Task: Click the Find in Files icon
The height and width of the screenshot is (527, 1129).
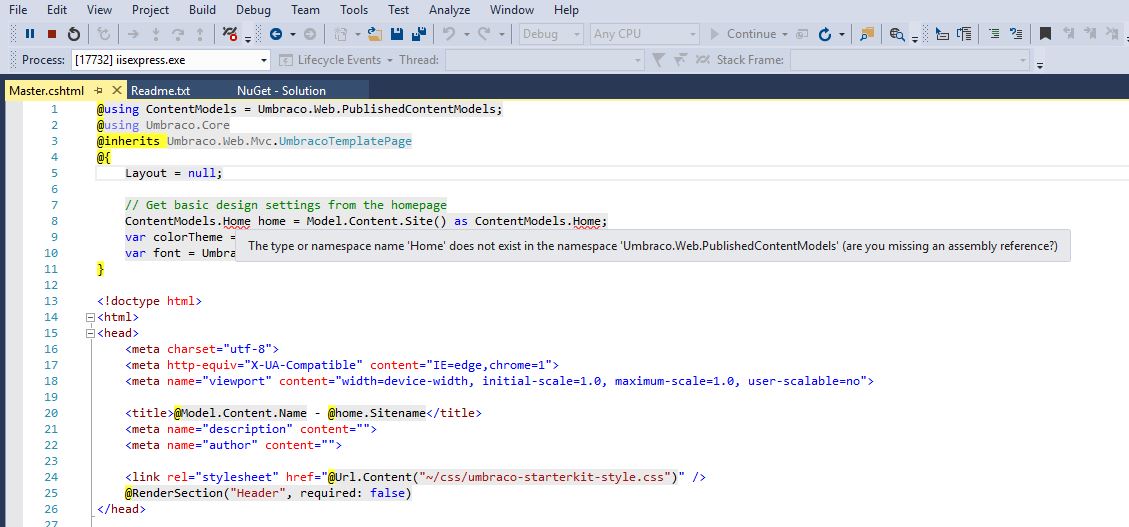Action: click(867, 34)
